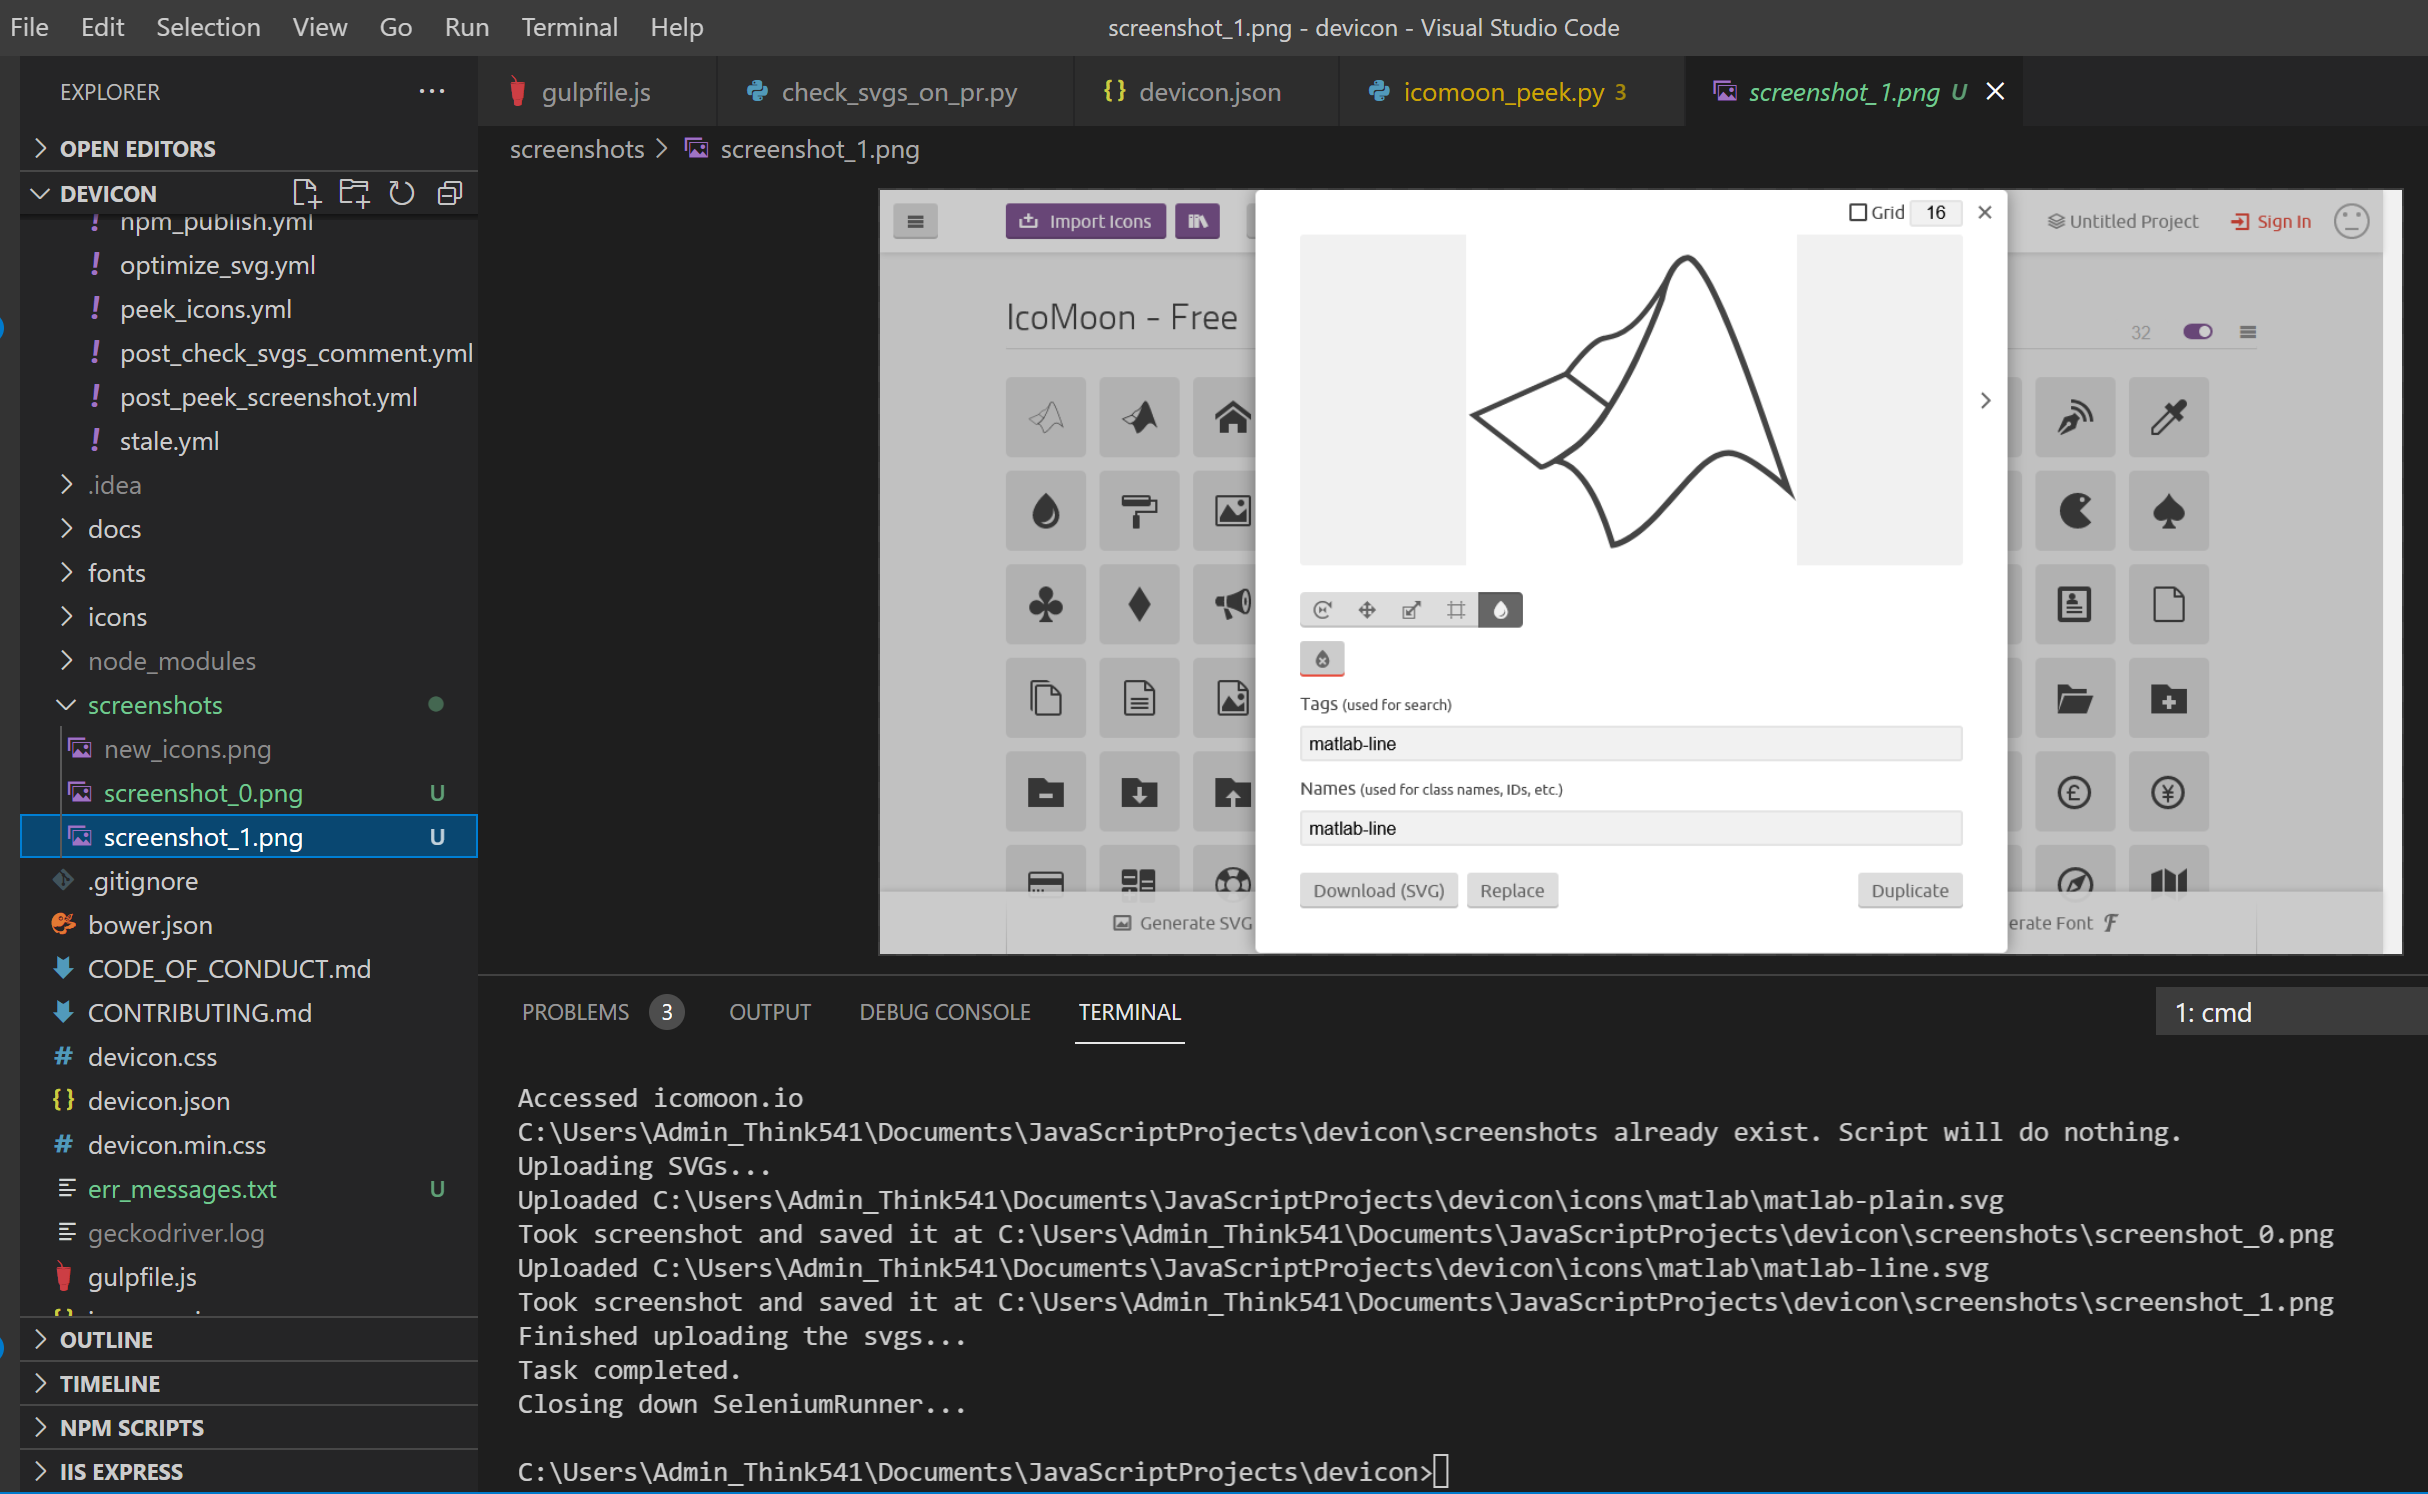
Task: Open stale.yml workflow file
Action: 249,441
